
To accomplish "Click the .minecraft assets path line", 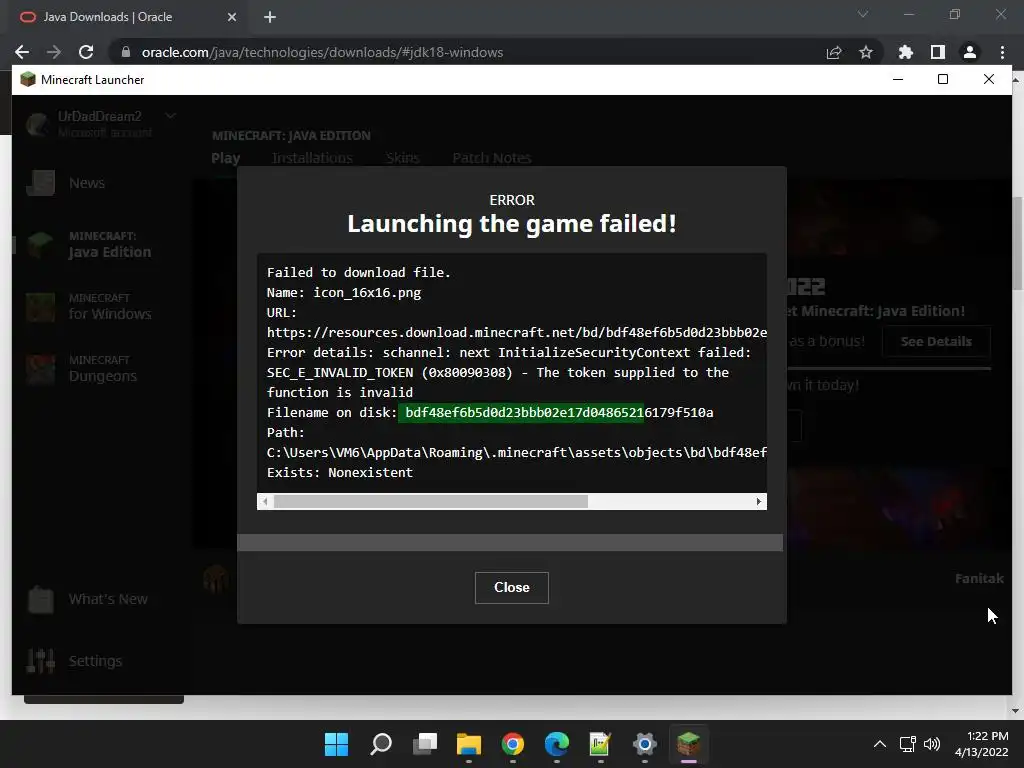I will point(517,453).
